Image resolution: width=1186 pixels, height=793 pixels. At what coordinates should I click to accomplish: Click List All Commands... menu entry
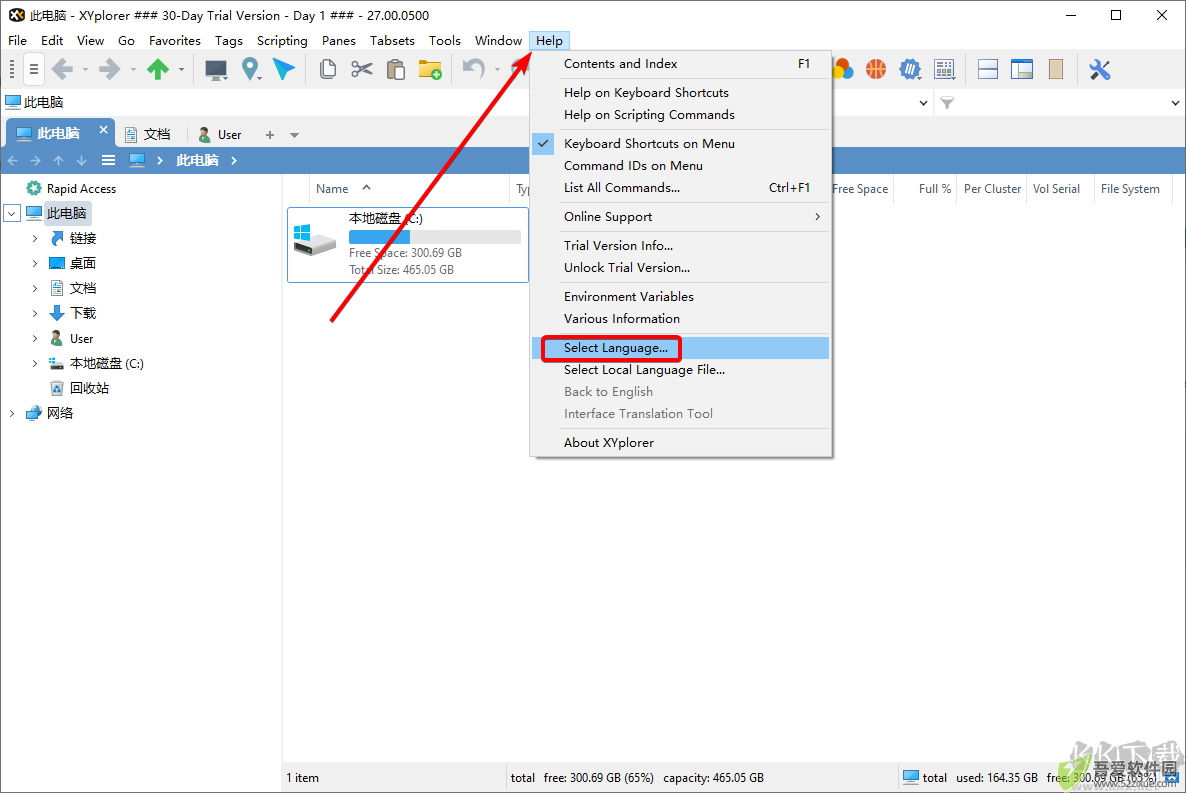click(681, 188)
